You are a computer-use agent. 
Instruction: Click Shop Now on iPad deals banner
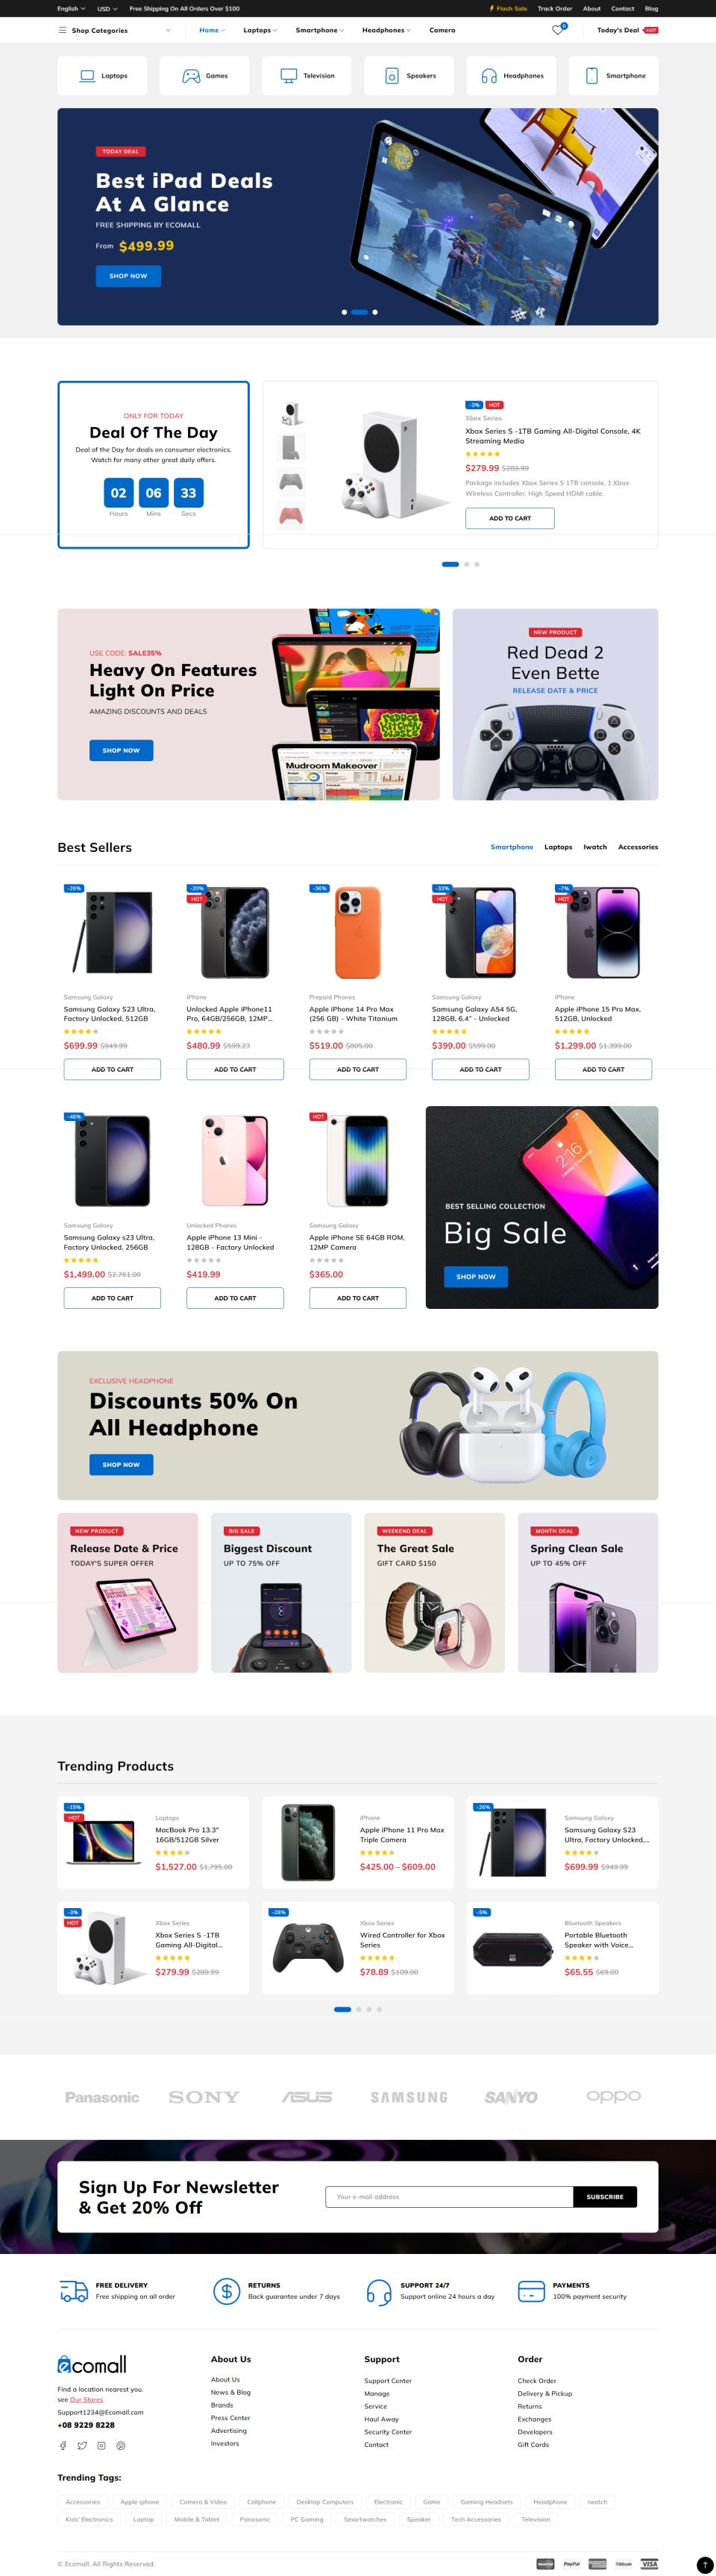pos(128,276)
